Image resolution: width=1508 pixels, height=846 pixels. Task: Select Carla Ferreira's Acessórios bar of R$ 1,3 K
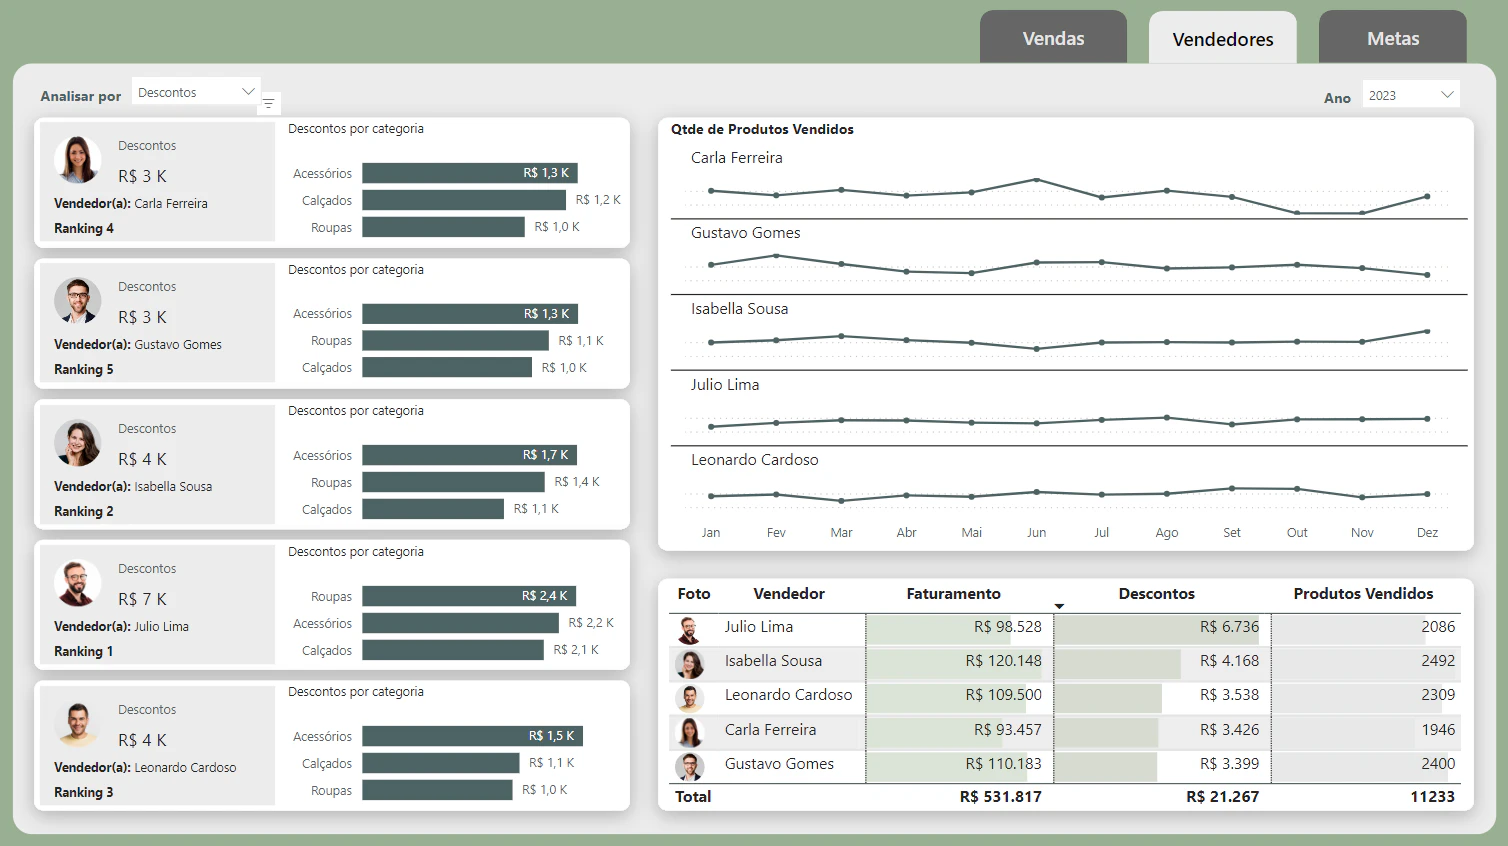click(x=470, y=173)
